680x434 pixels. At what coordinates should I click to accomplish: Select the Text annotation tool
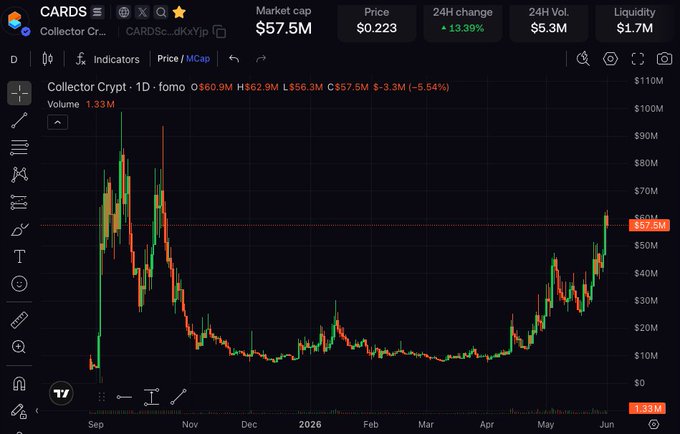19,256
